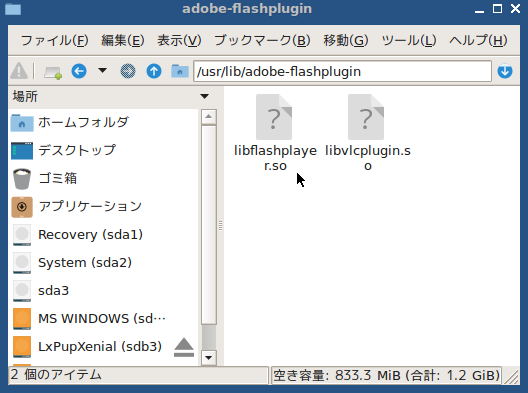The image size is (528, 393).
Task: Click the path field showing /usr/lib/adobe-flashplugin
Action: [342, 71]
